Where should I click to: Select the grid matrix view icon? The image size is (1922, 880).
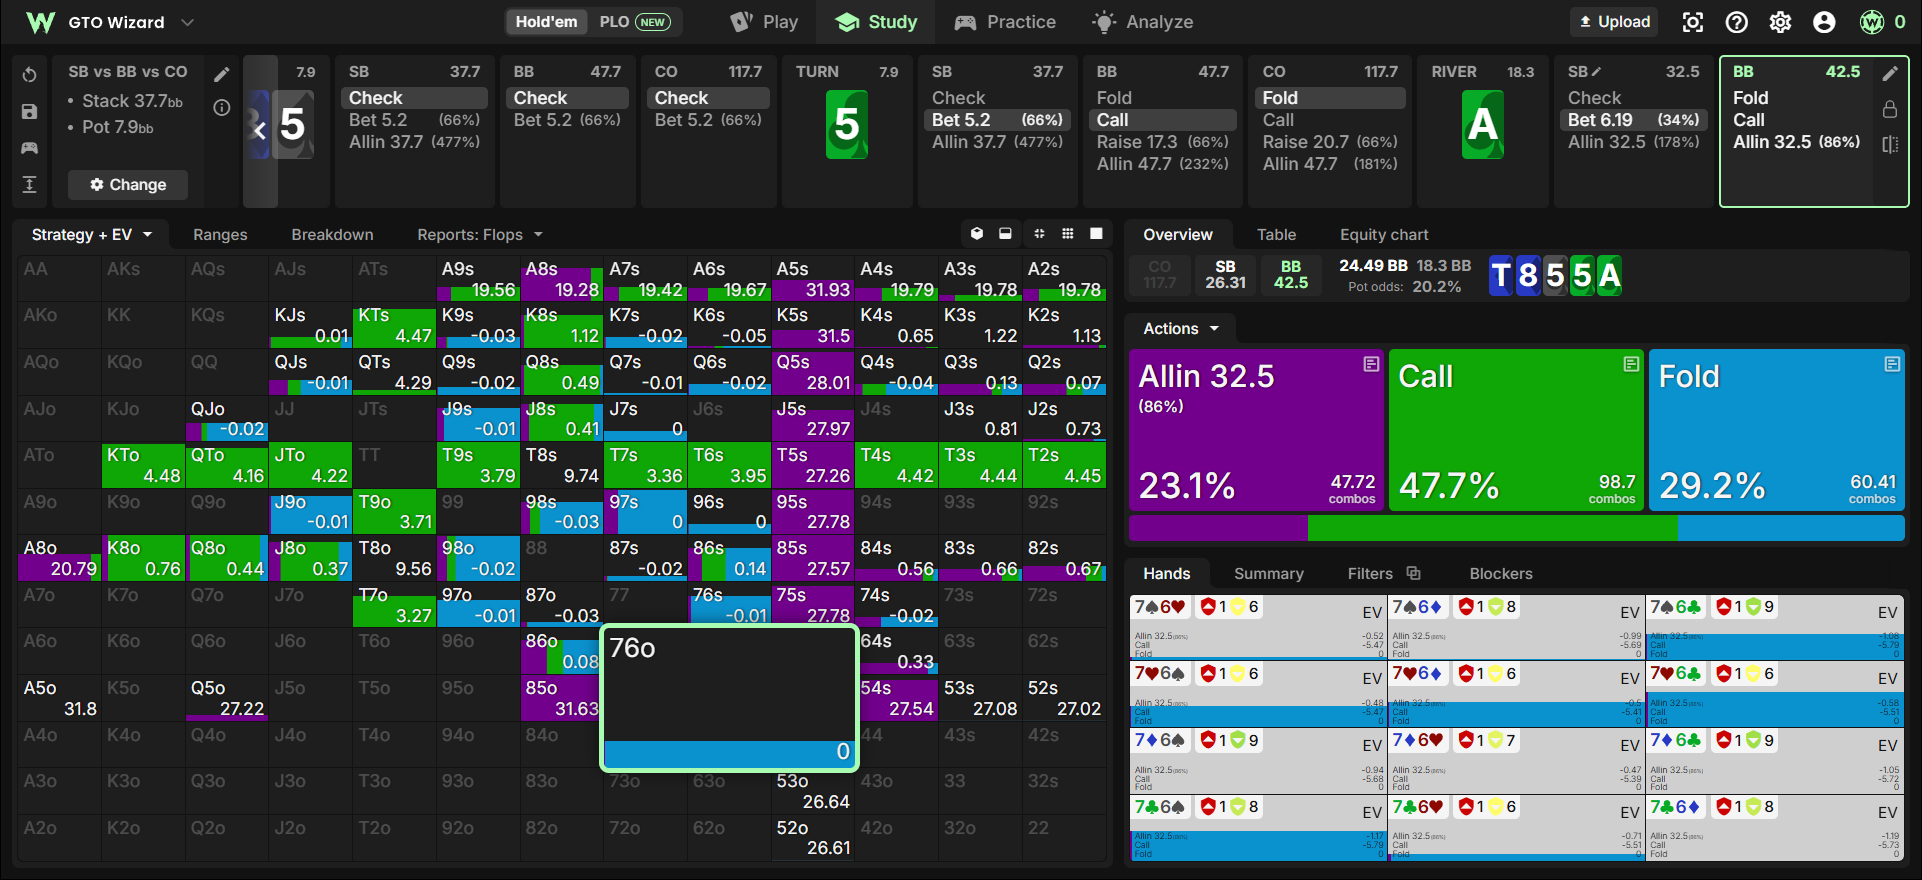point(1068,234)
